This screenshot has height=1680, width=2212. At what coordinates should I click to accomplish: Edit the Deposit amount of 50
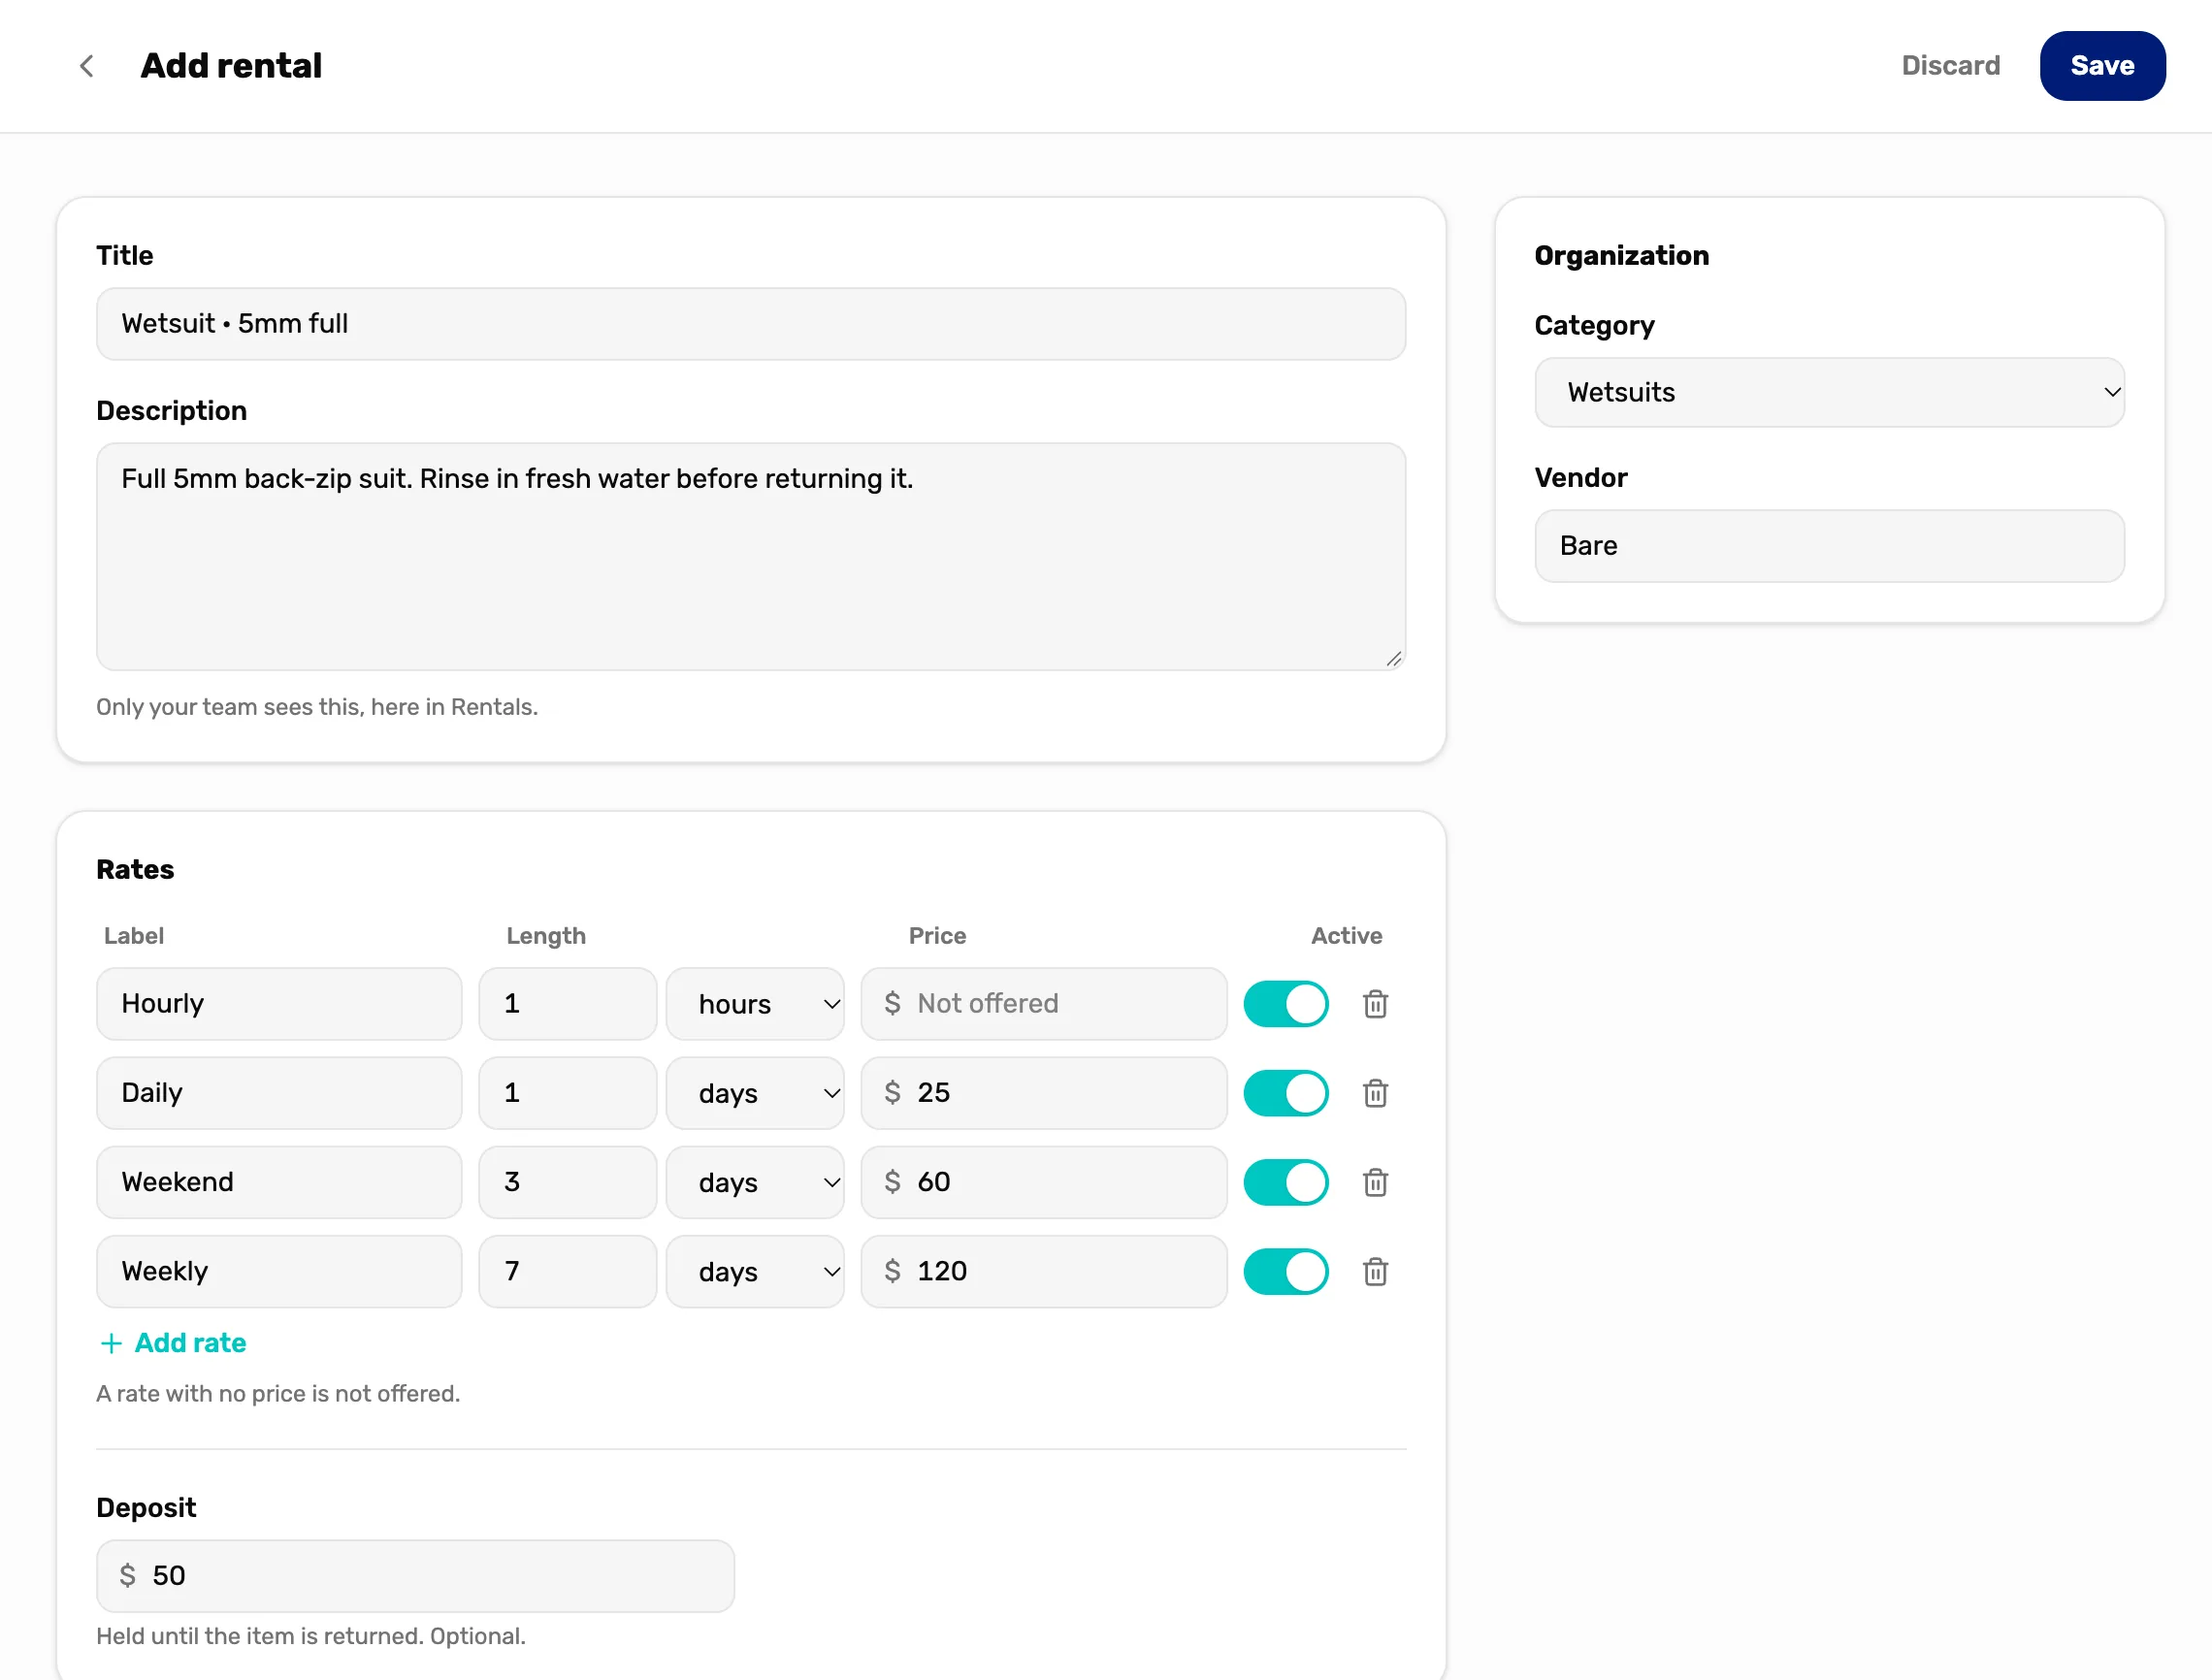415,1576
